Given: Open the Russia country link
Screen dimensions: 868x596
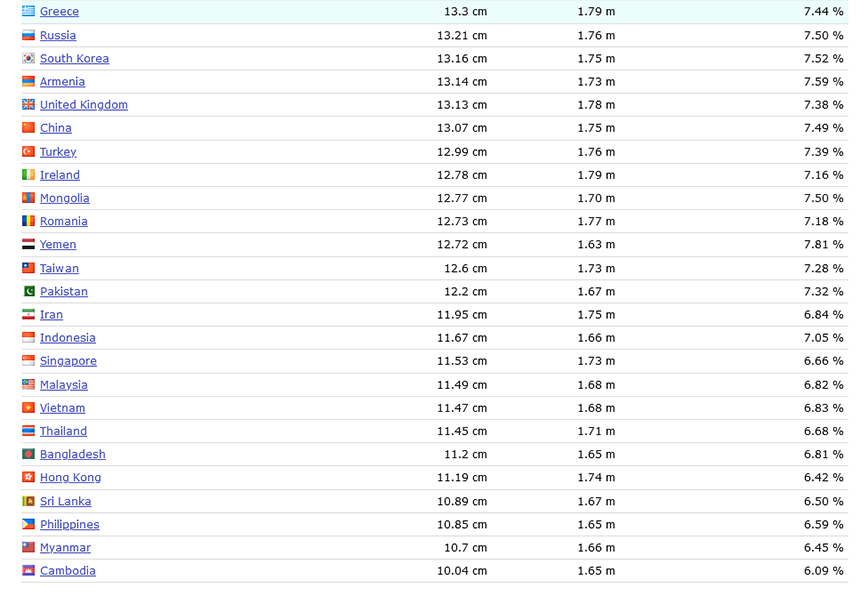Looking at the screenshot, I should [58, 35].
